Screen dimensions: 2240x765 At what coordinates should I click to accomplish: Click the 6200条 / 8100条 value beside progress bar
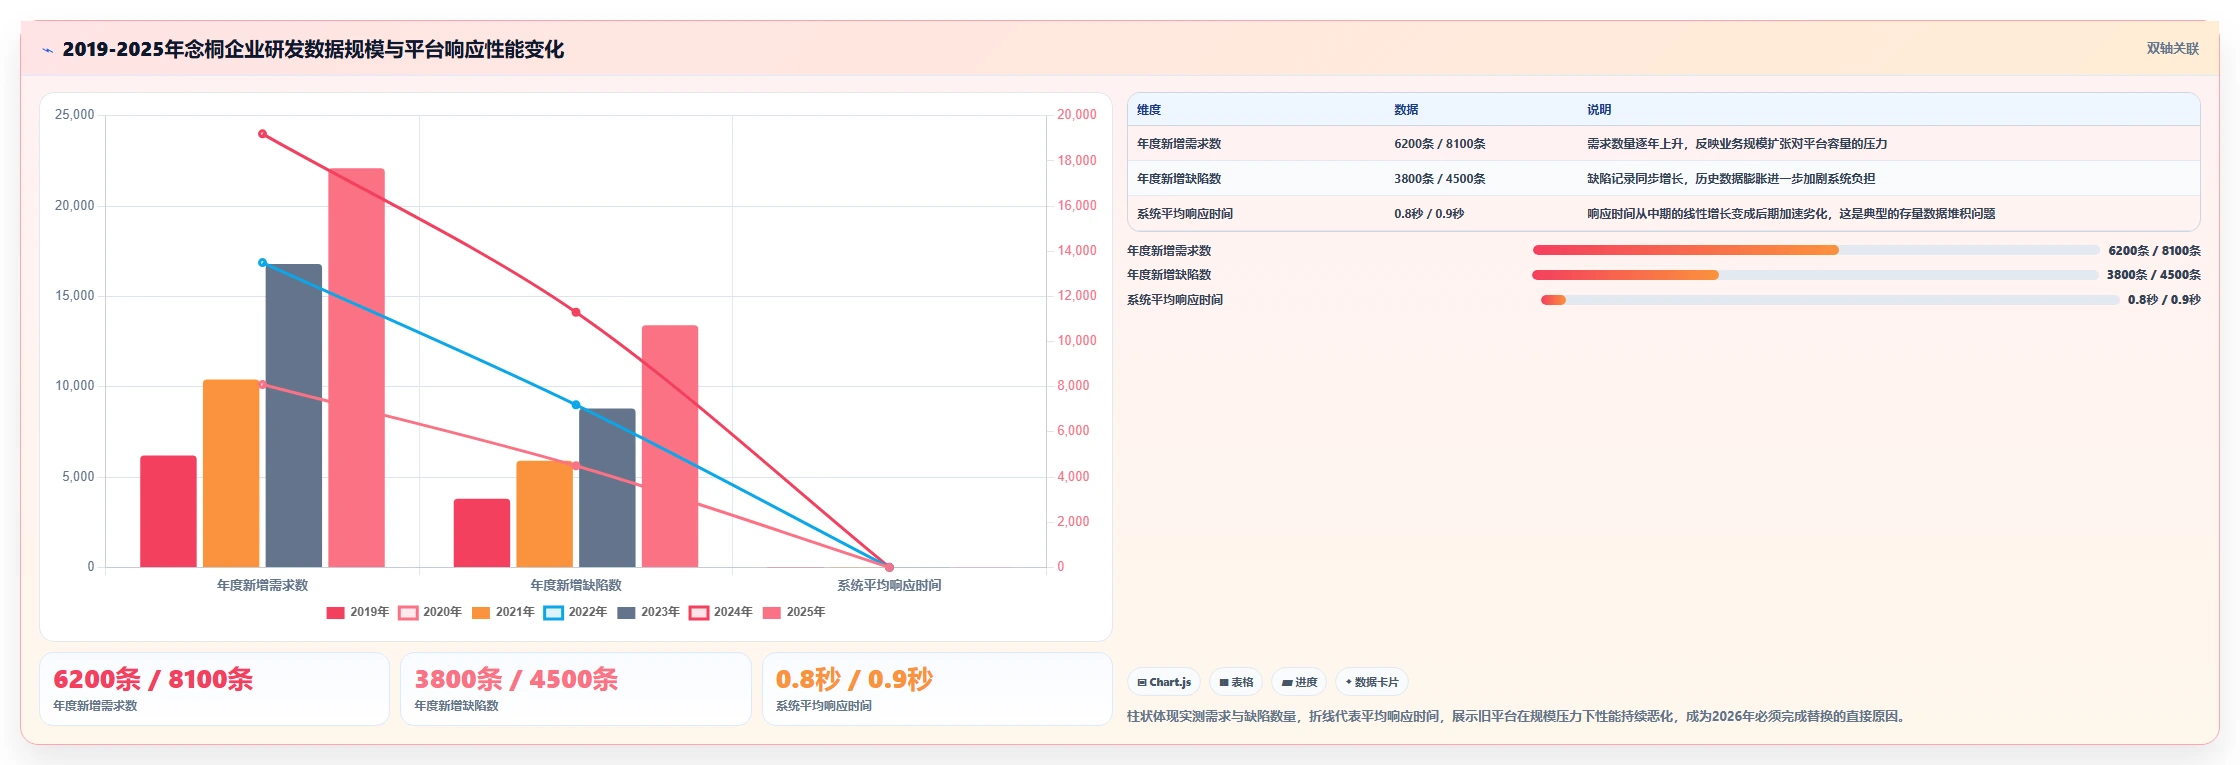coord(2154,251)
